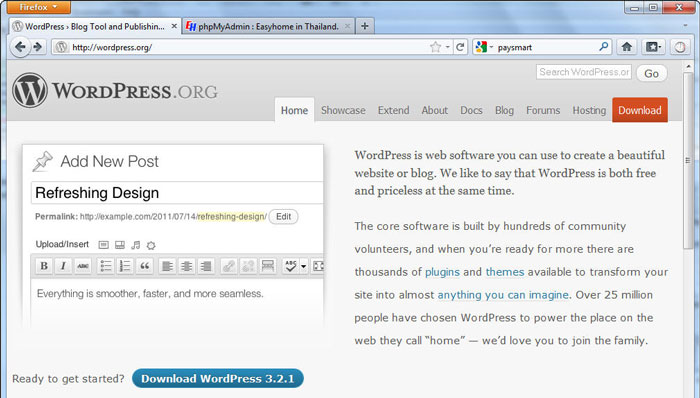Apply strikethrough ABC formatting
Viewport: 700px width, 398px height.
(83, 266)
